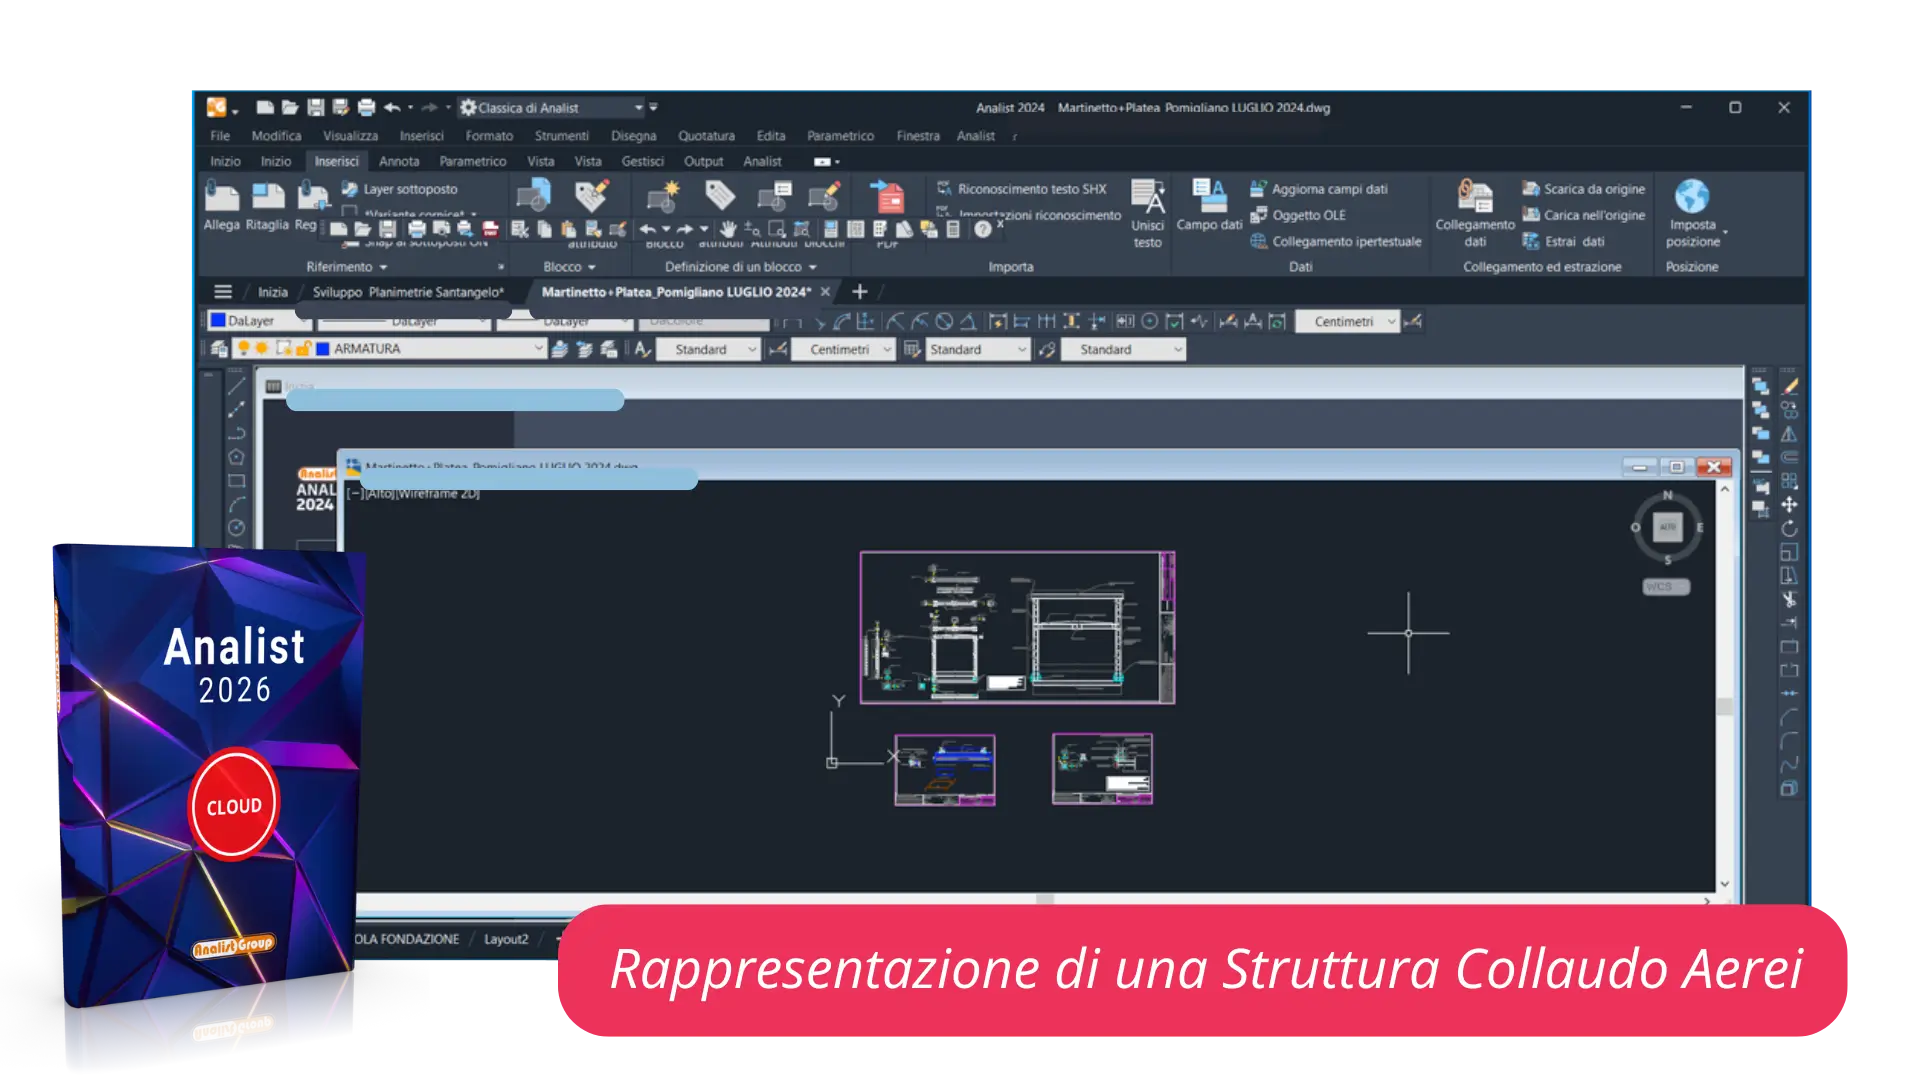
Task: Expand the Classica di Analist workspace dropdown
Action: coord(638,107)
